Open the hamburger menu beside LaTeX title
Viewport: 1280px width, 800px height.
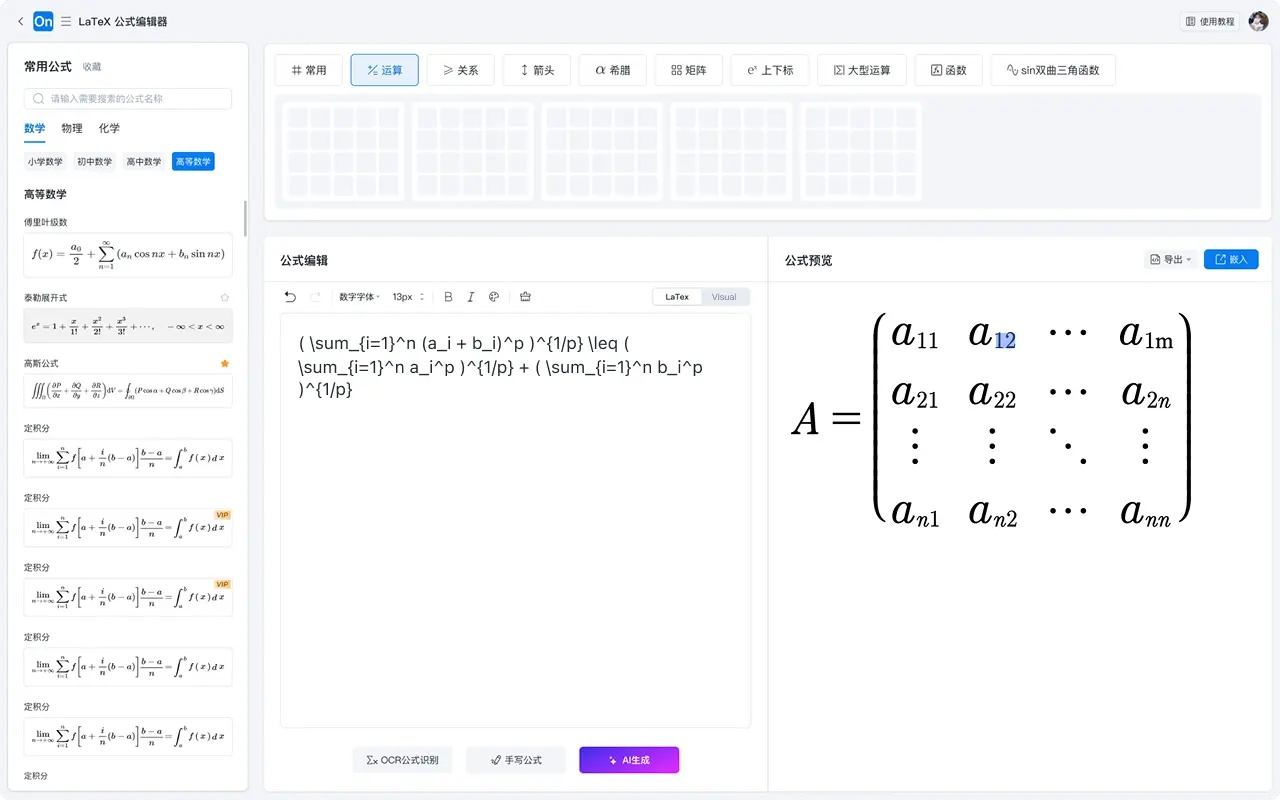66,21
